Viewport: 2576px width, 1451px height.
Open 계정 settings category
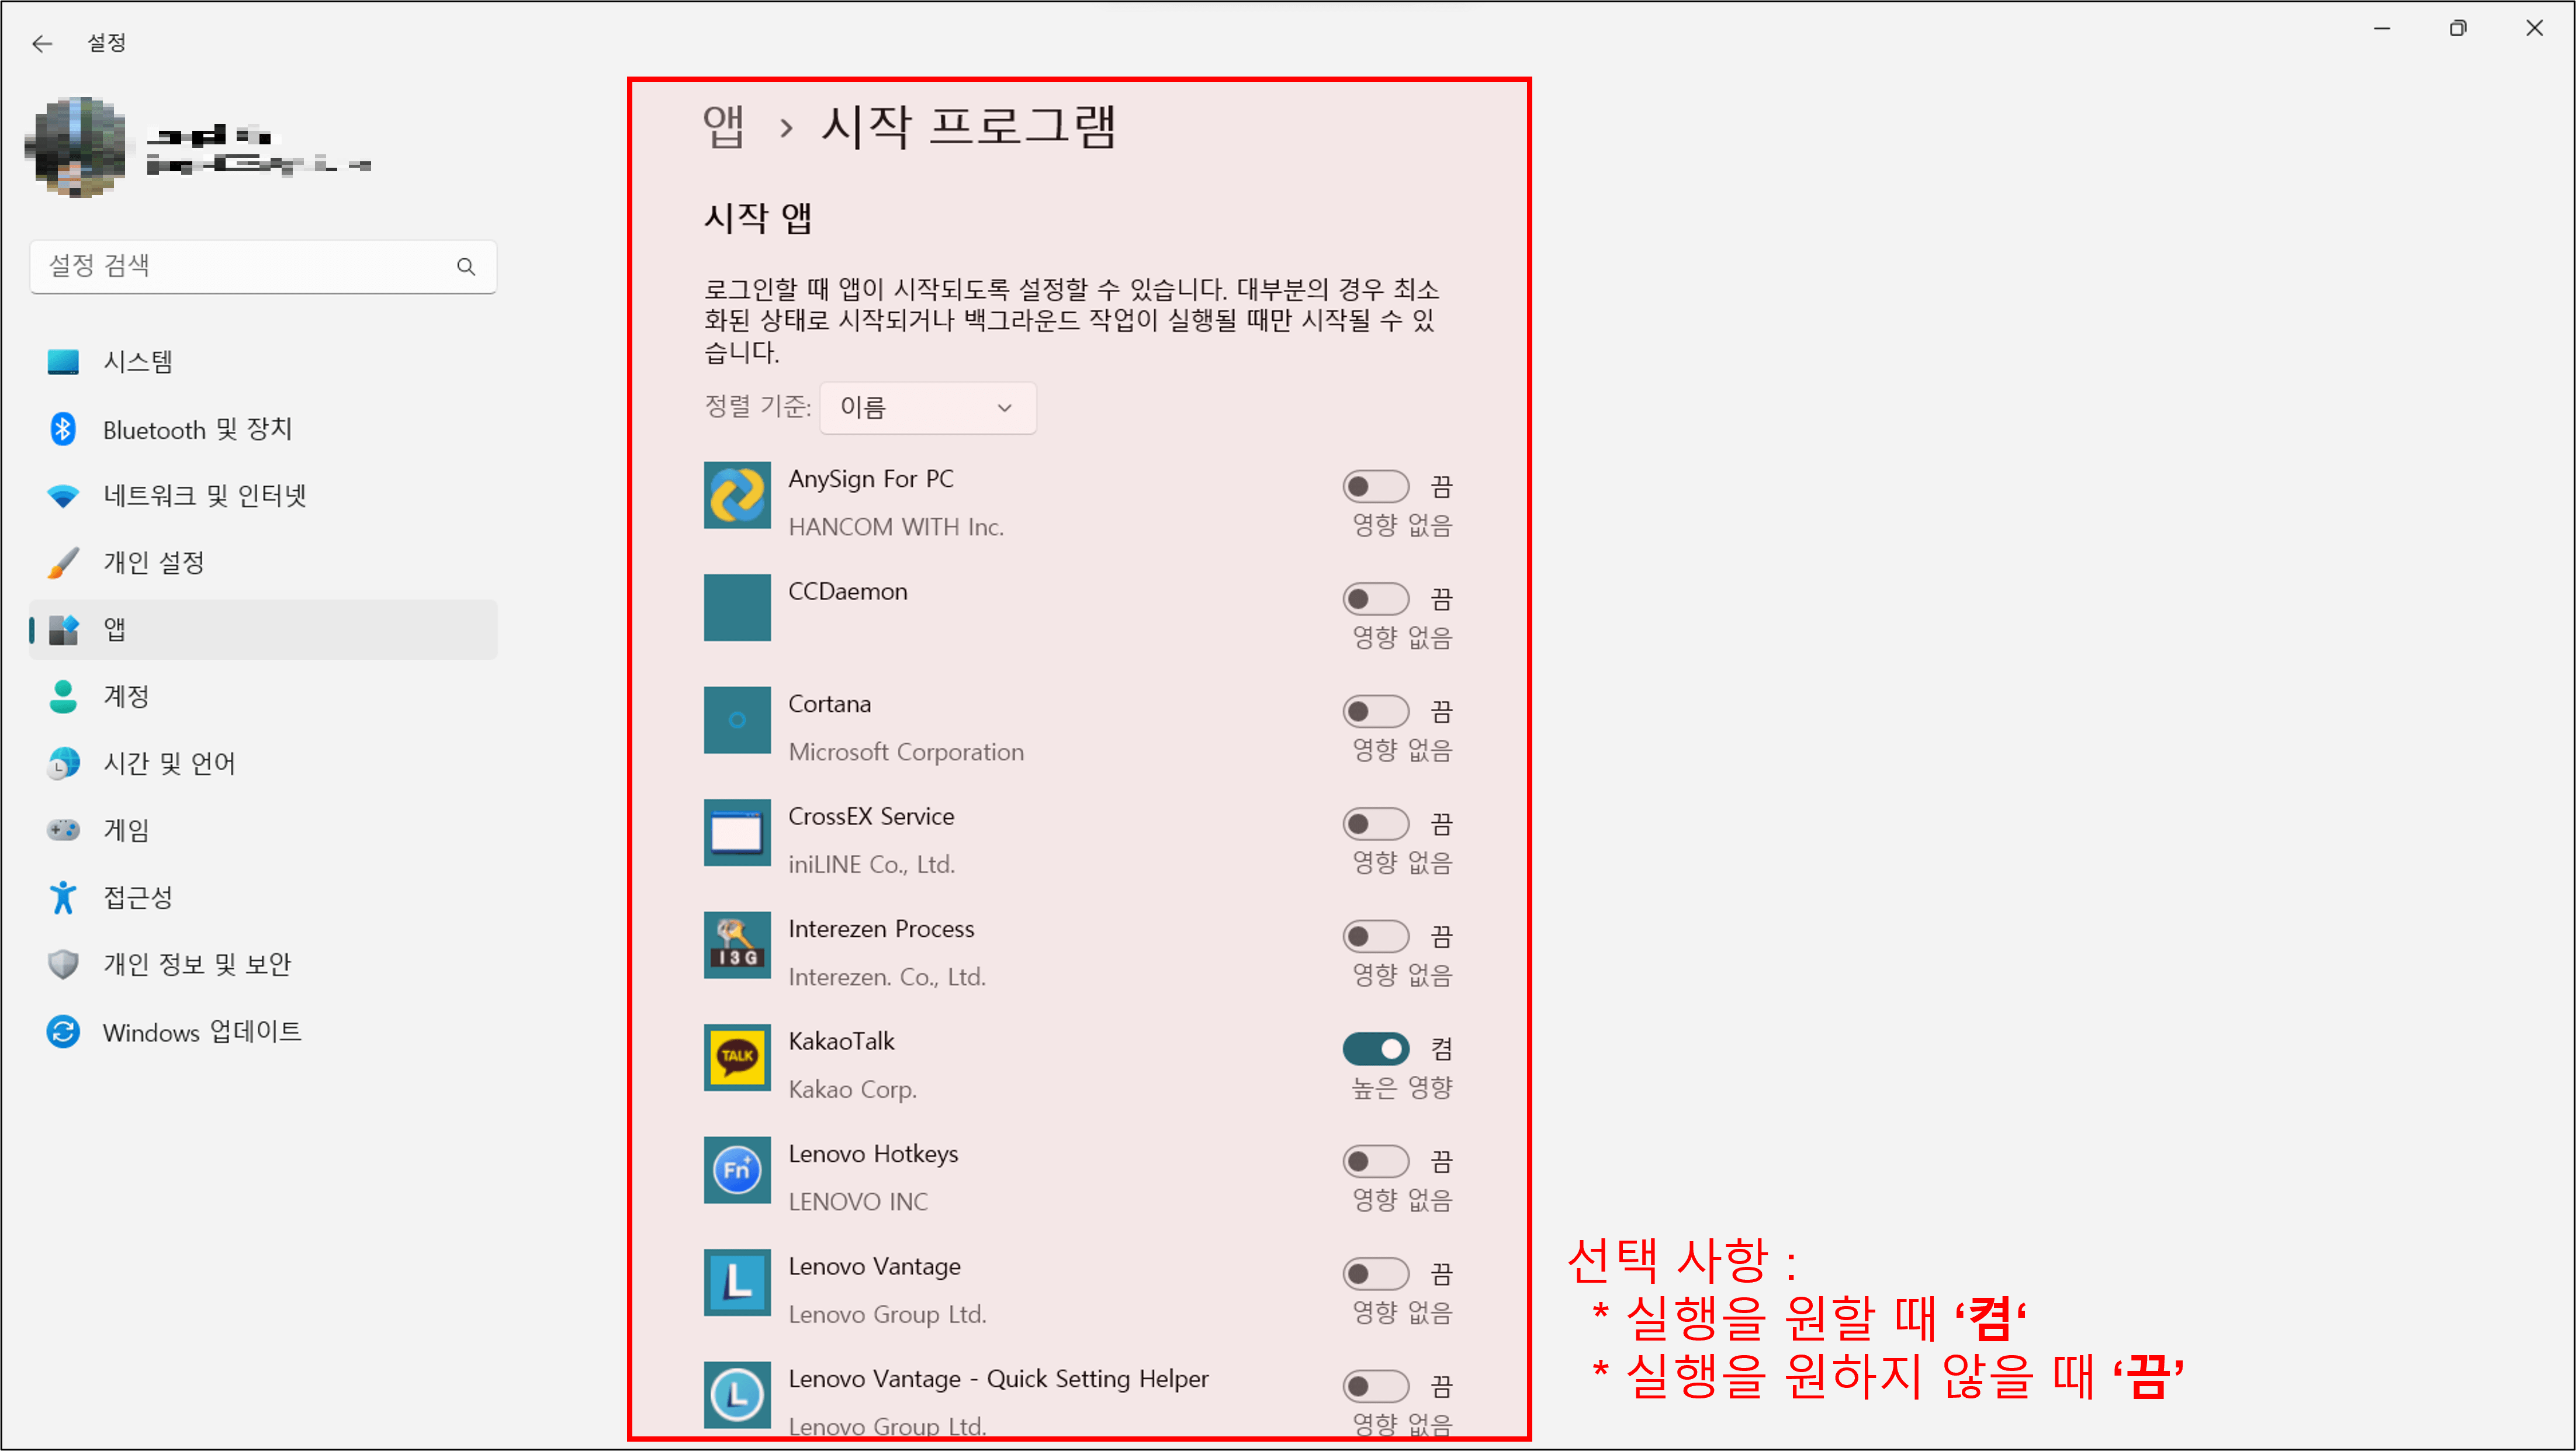pyautogui.click(x=263, y=697)
